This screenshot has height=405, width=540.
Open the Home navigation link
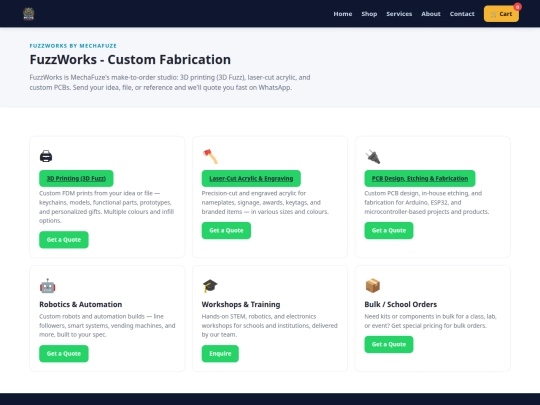[343, 14]
